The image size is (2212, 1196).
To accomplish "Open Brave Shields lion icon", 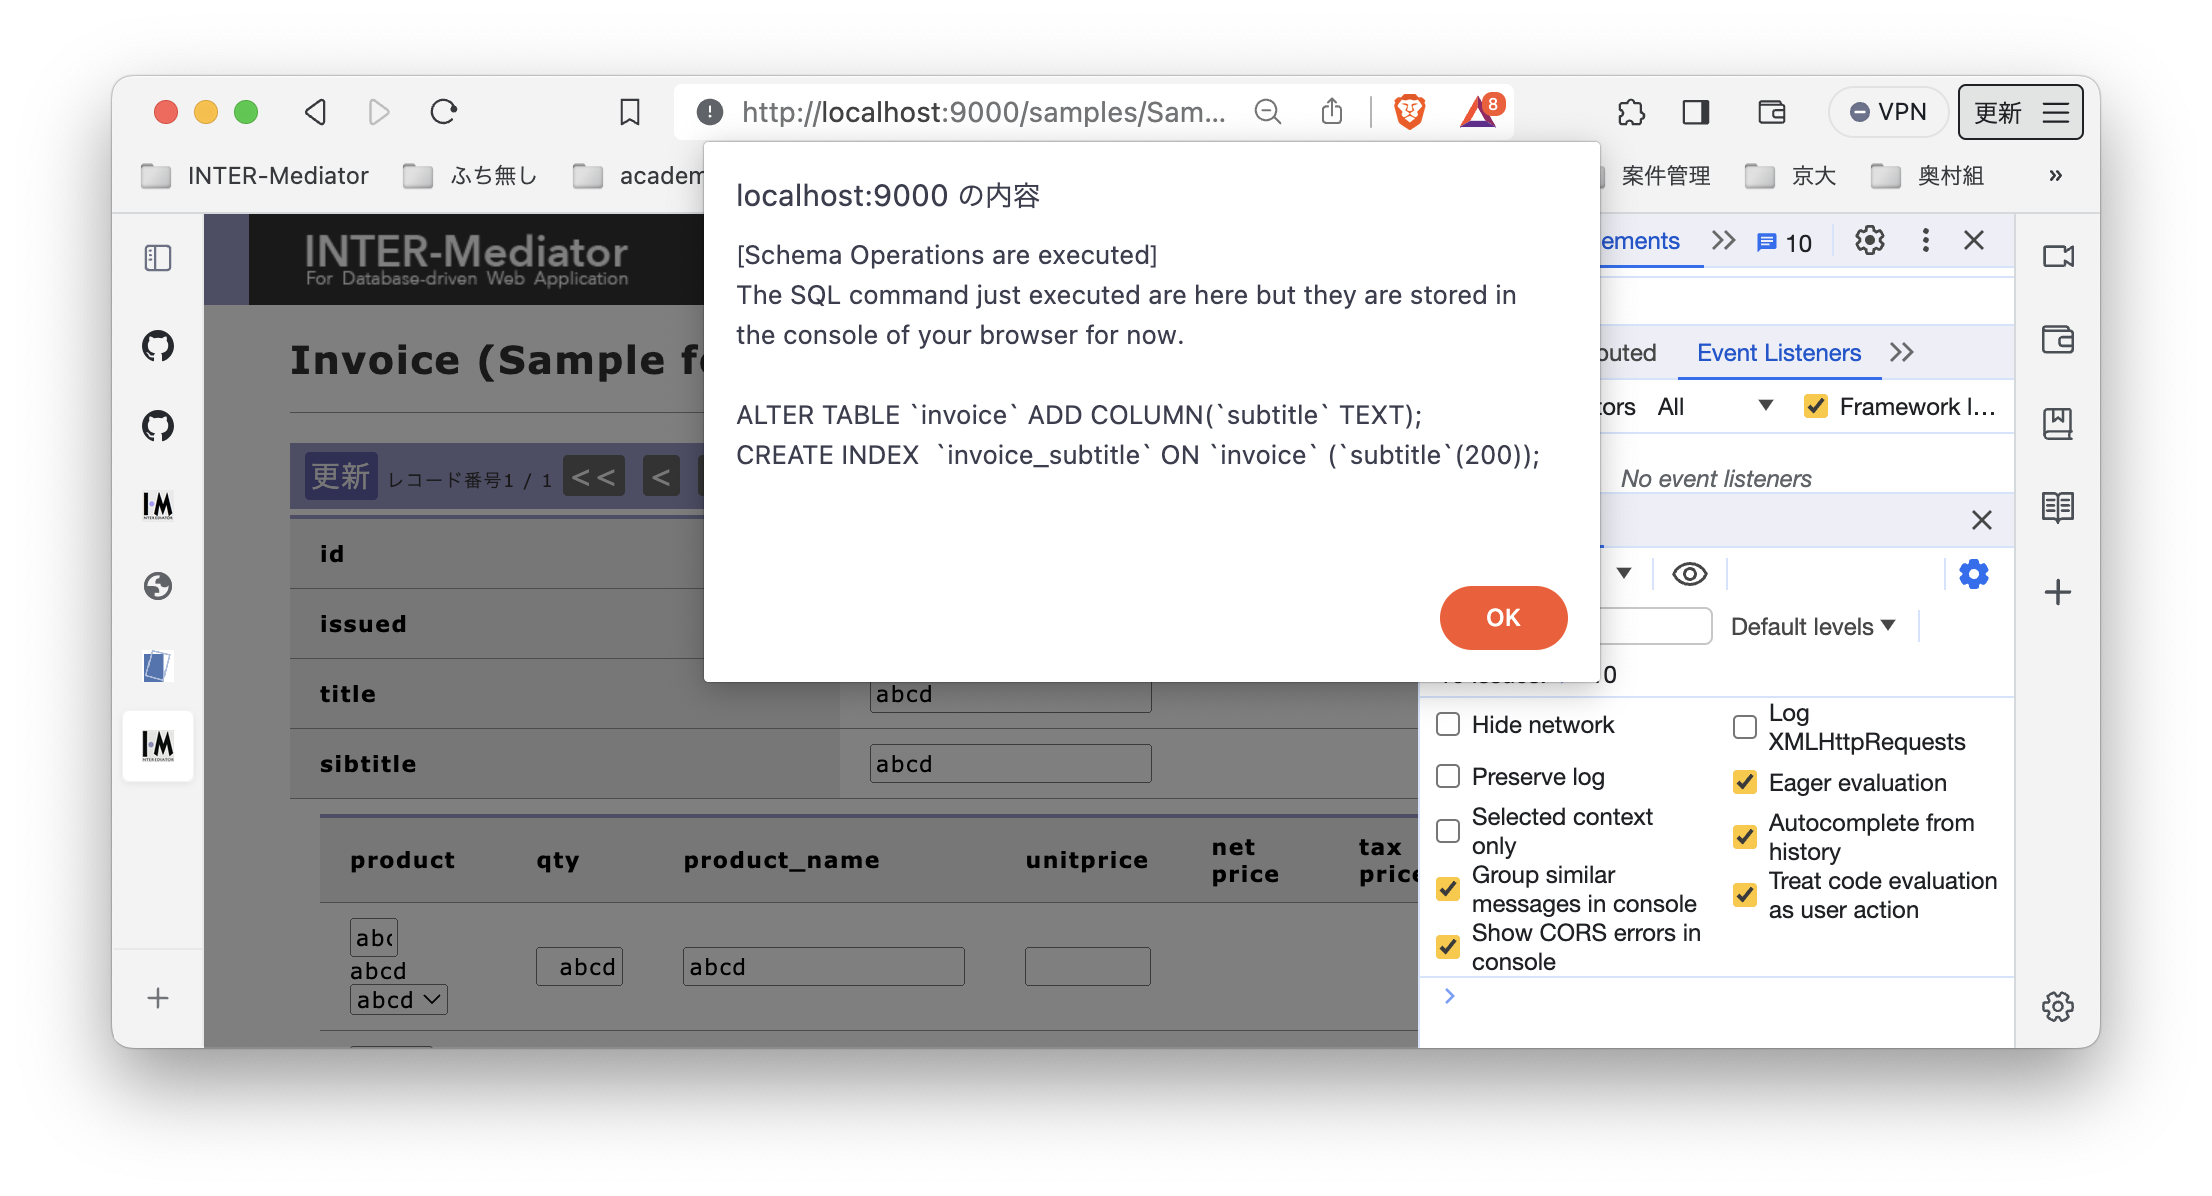I will pos(1410,112).
